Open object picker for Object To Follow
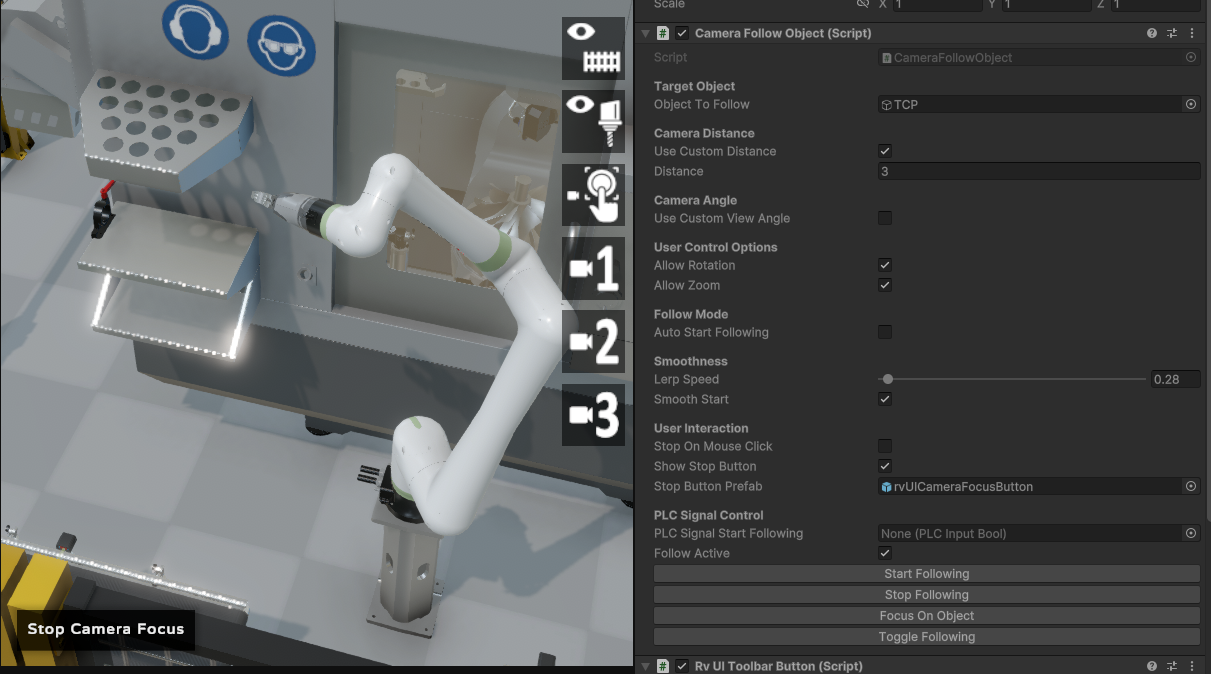The width and height of the screenshot is (1211, 674). (1191, 104)
